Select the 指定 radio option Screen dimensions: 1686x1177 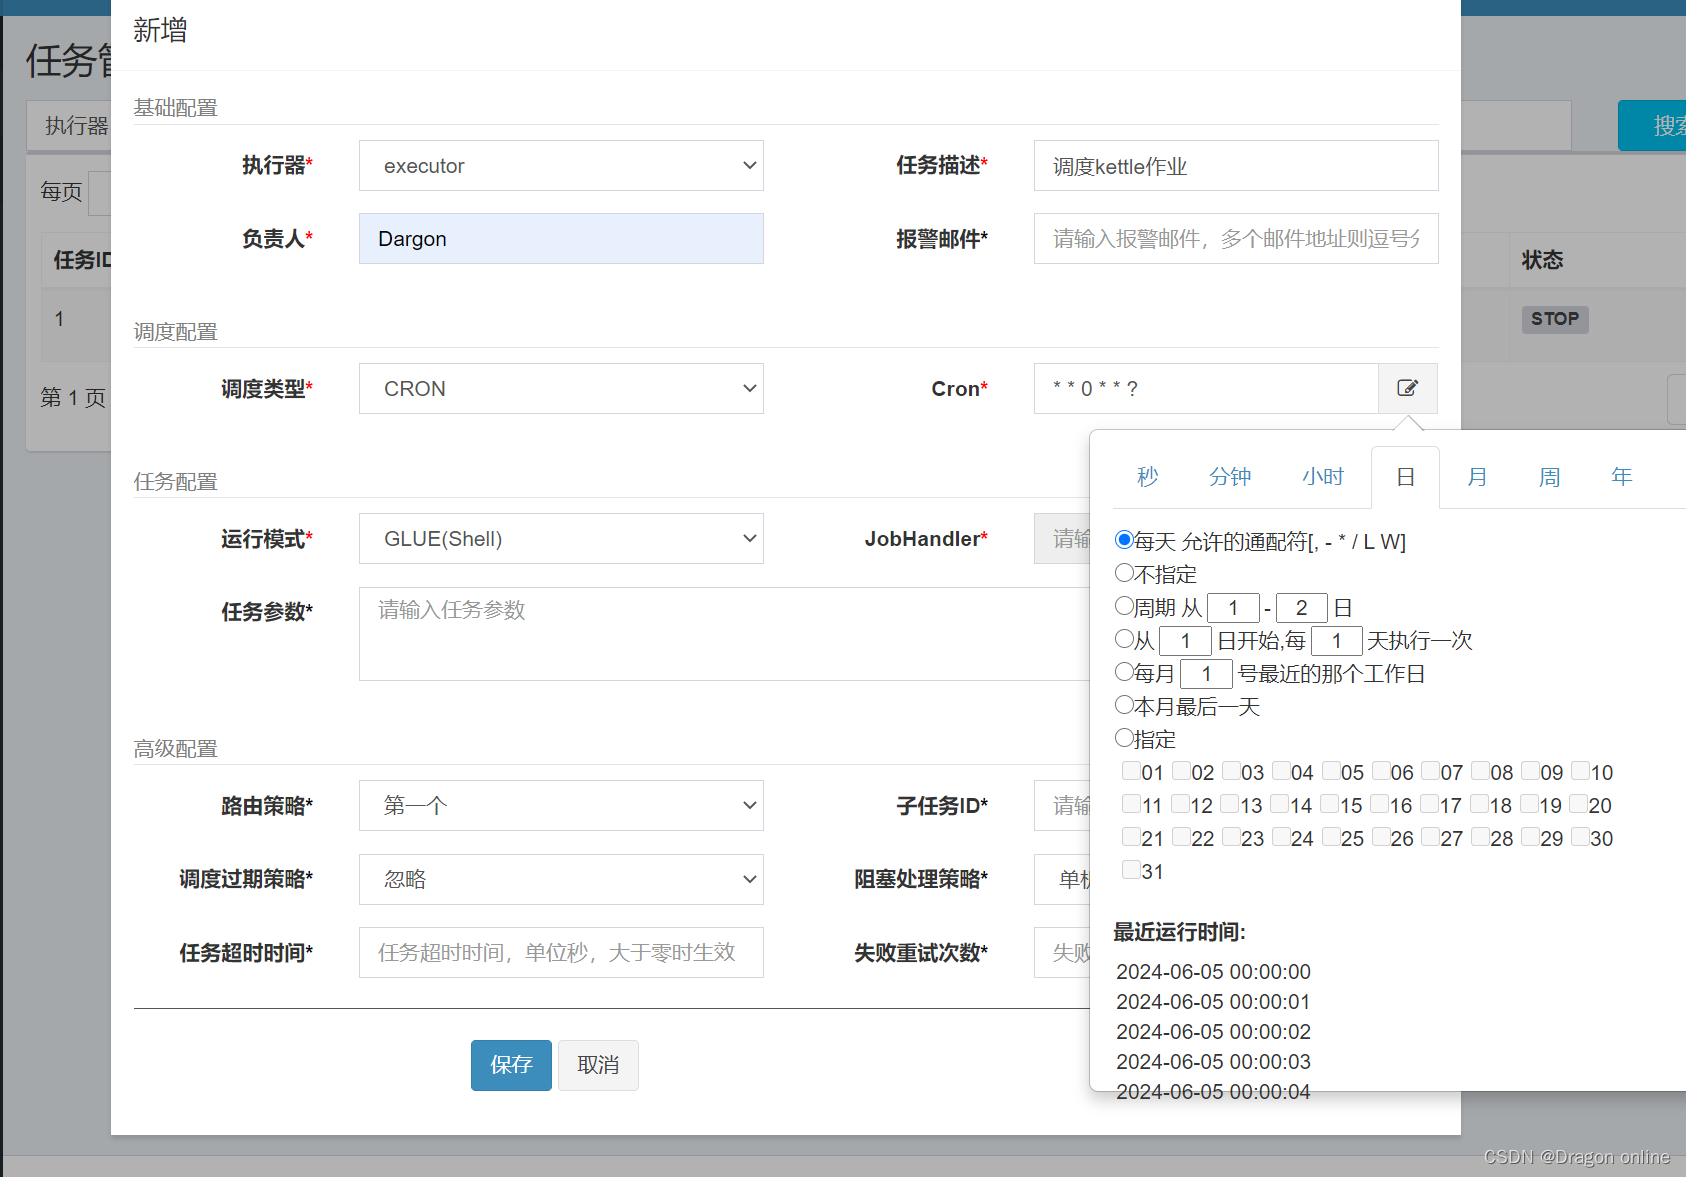tap(1124, 738)
